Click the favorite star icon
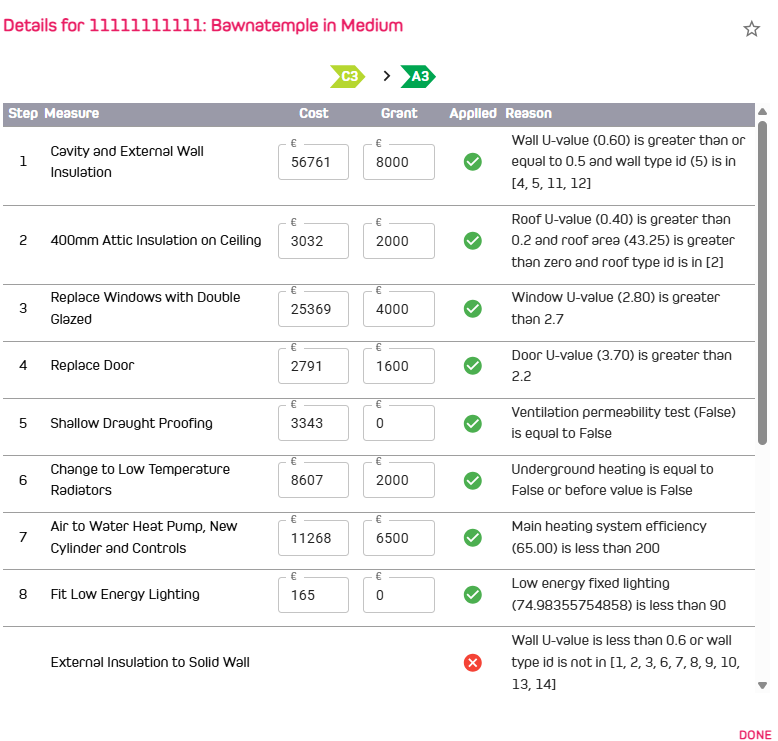Image resolution: width=778 pixels, height=741 pixels. (x=751, y=29)
